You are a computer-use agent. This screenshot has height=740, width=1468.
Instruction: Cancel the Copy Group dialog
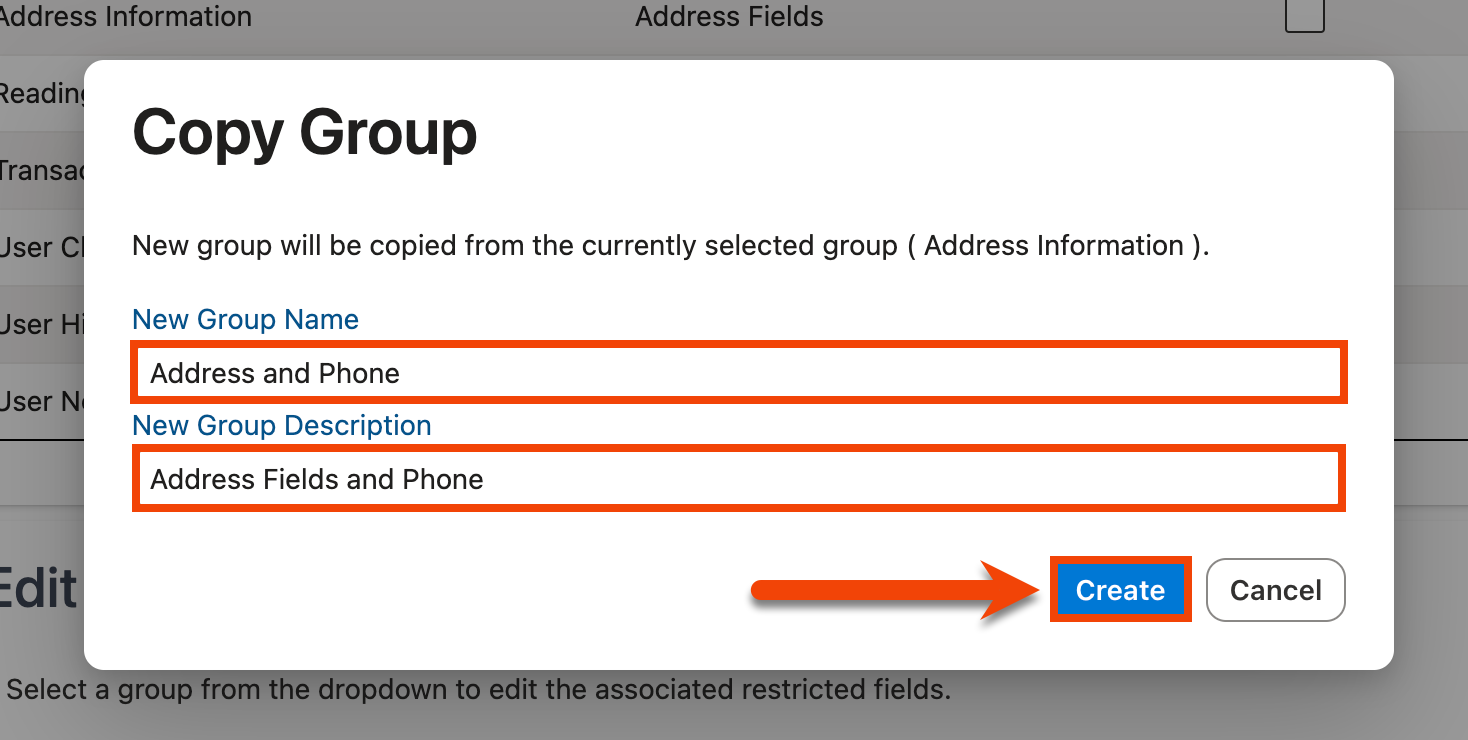point(1275,590)
